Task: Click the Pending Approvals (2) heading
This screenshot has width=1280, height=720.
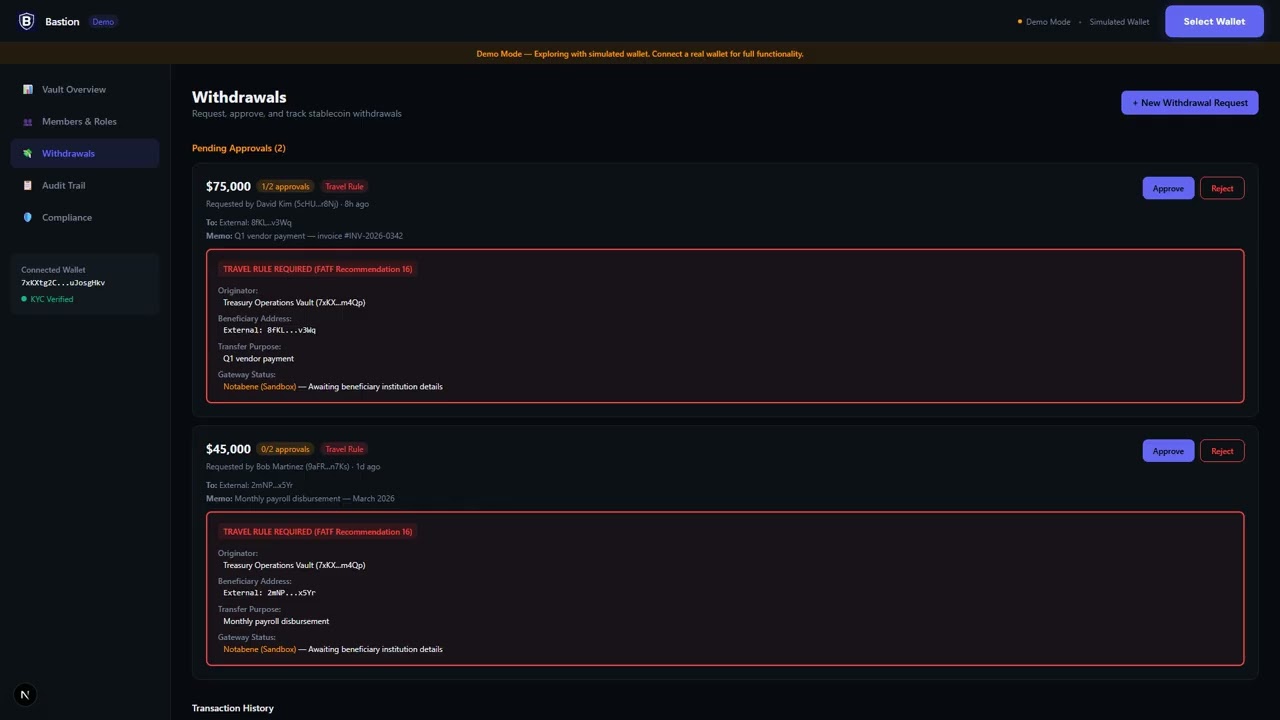Action: (238, 148)
